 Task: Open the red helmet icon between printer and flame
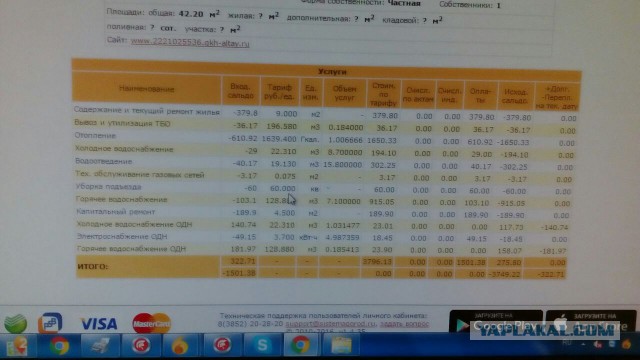(141, 346)
